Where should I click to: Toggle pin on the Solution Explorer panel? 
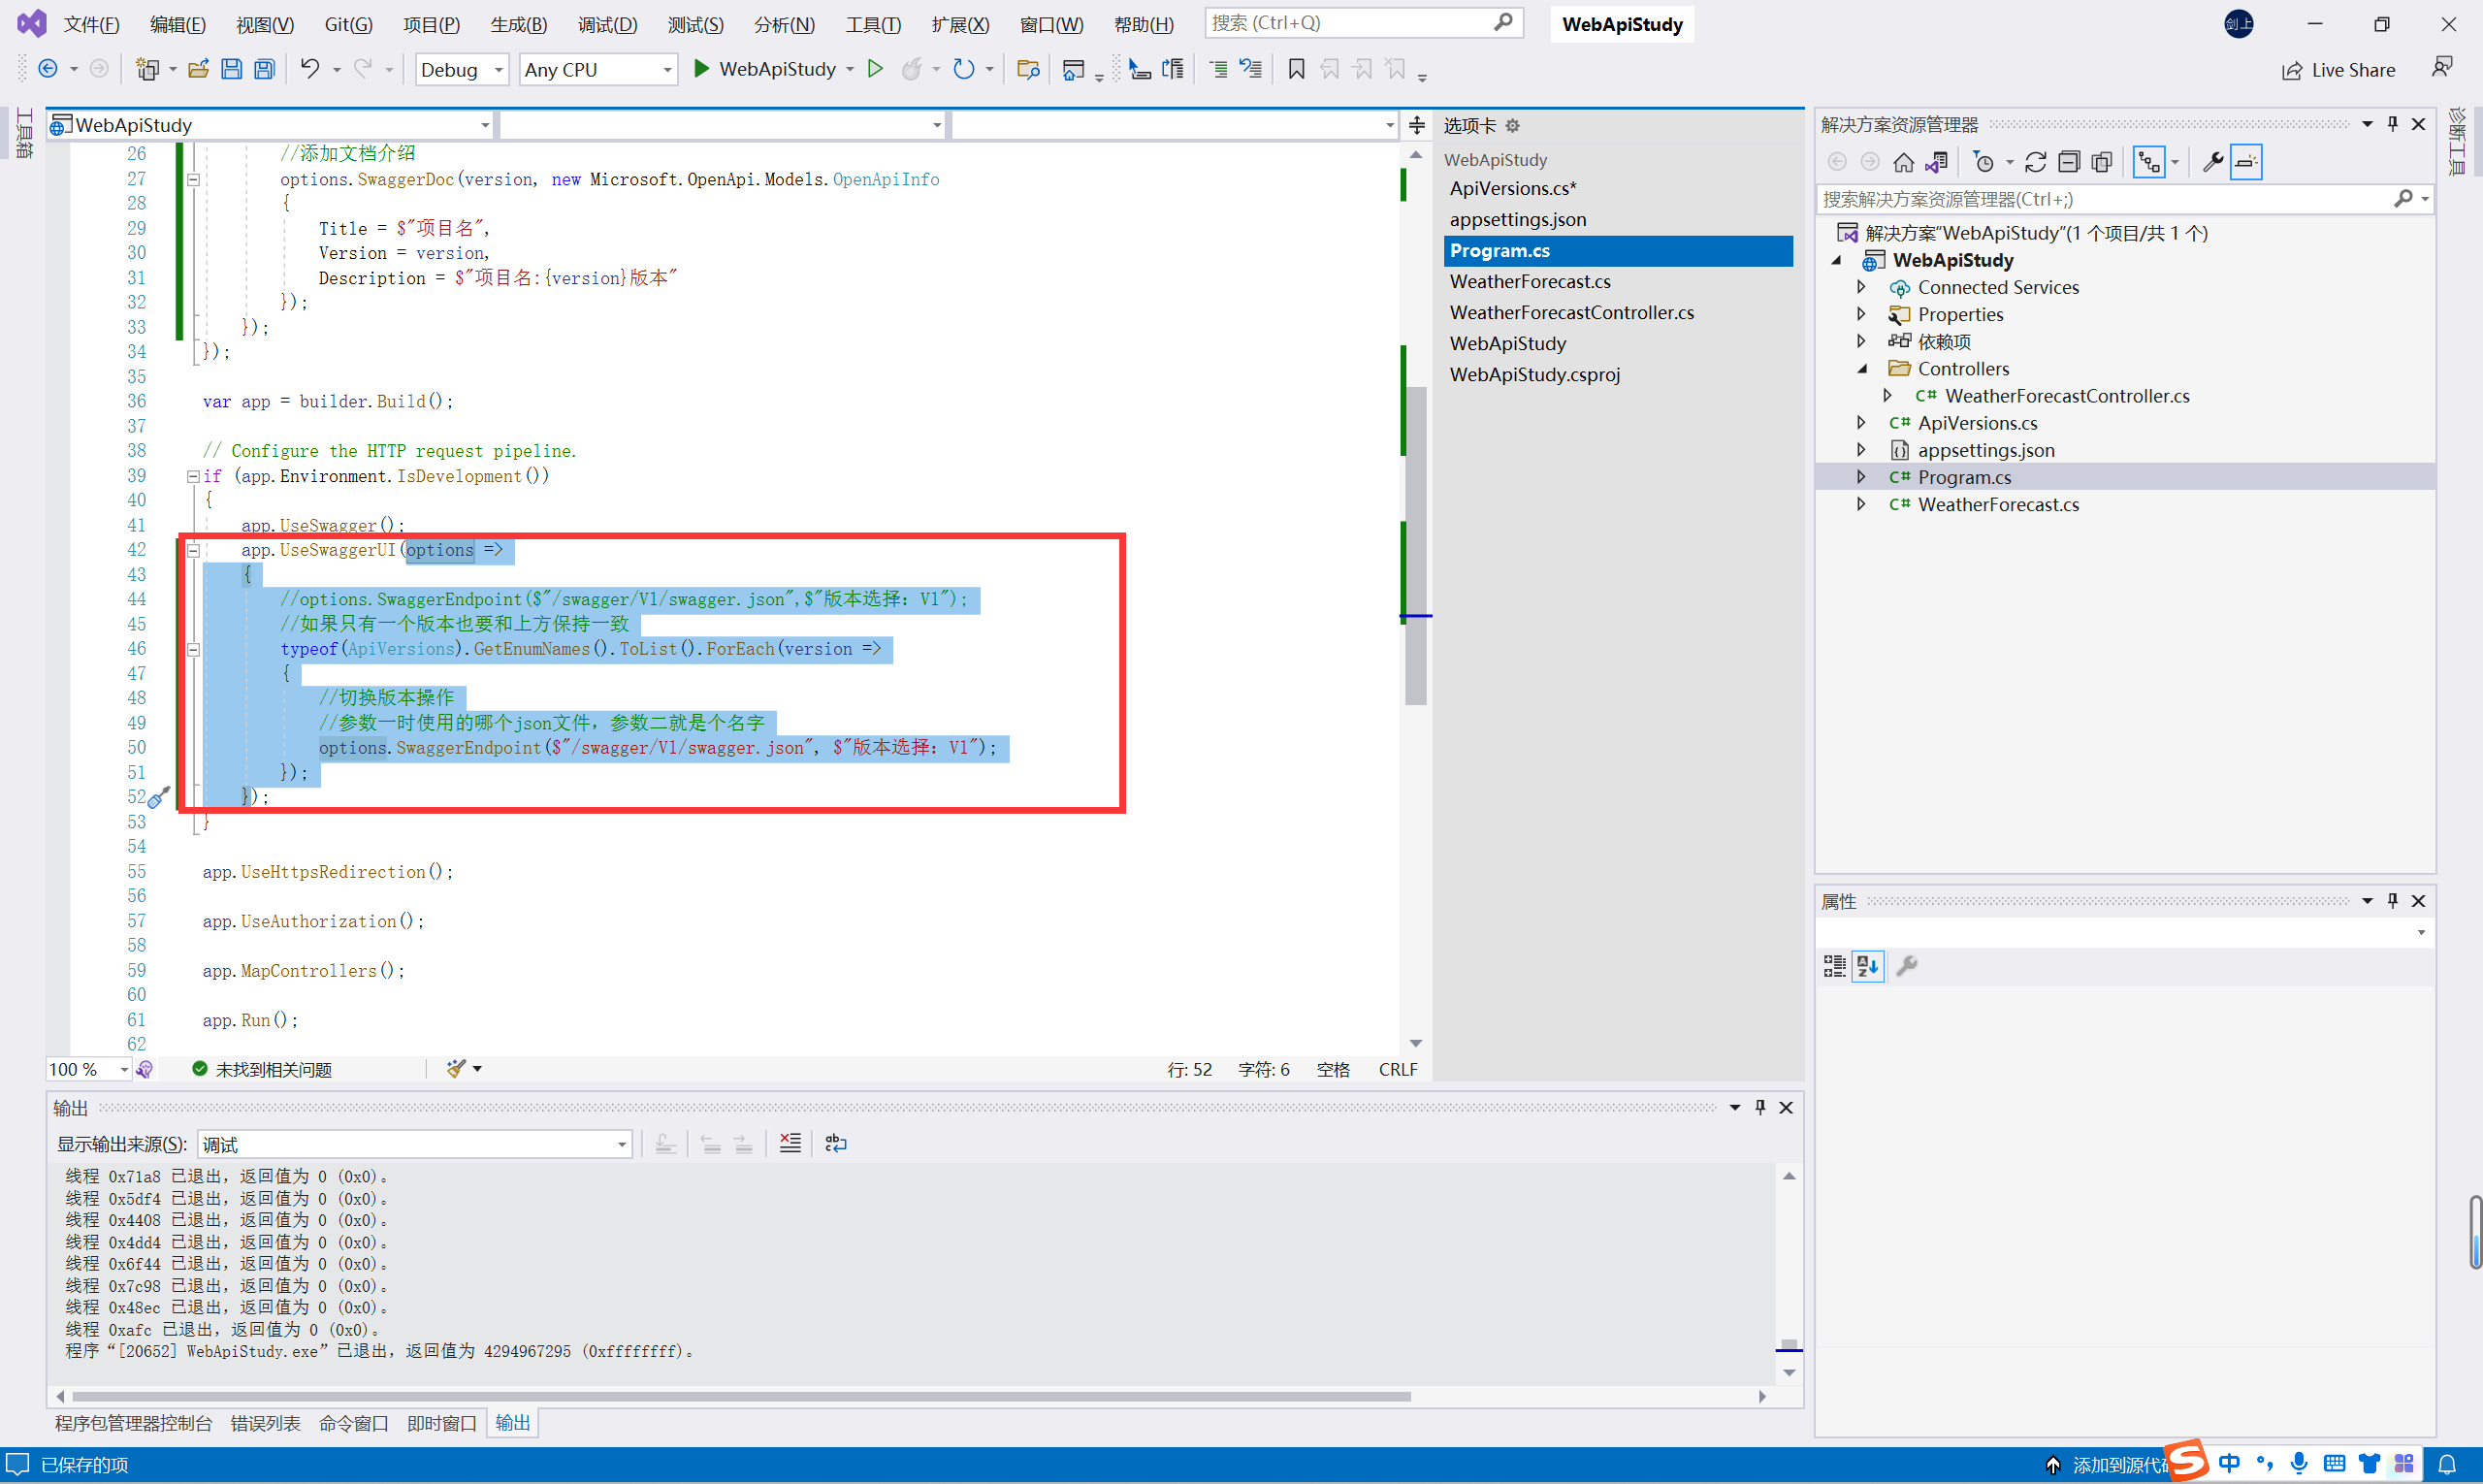point(2392,124)
